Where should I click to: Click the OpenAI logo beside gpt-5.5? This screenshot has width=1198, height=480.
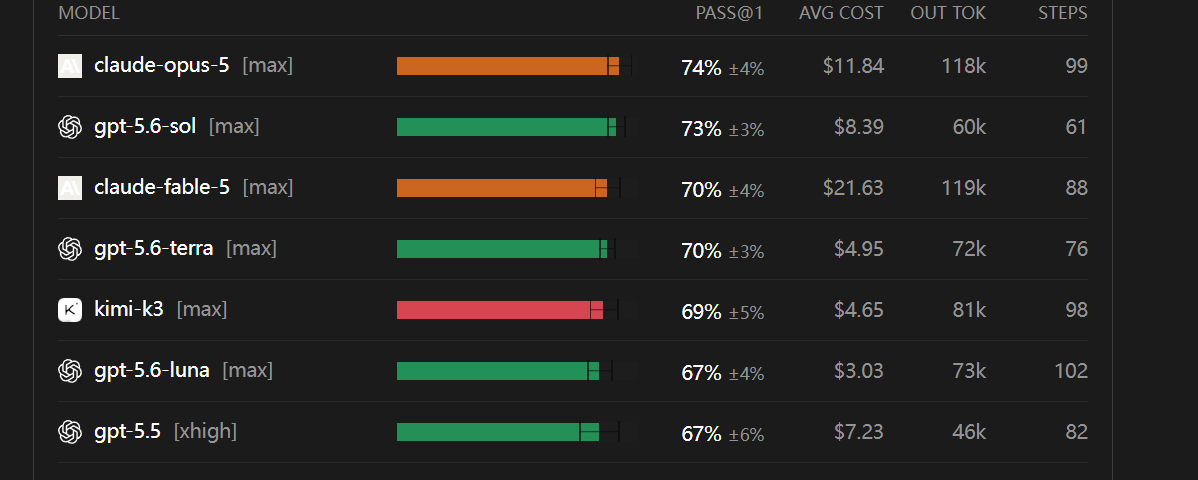pos(70,433)
